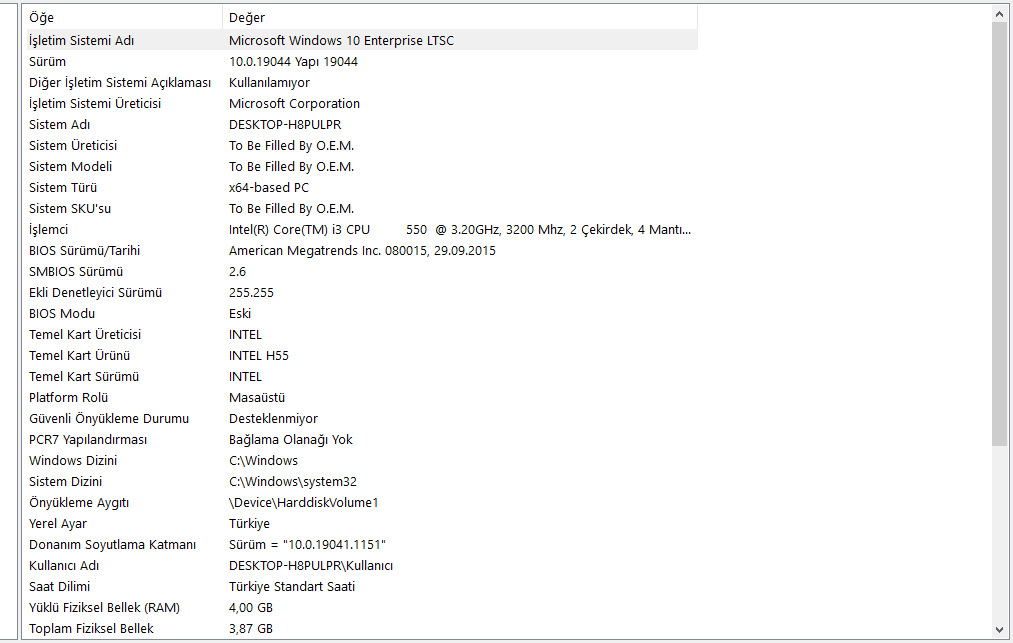Click the Bağlama Olanağı Yok value
Viewport: 1013px width, 643px height.
click(291, 439)
